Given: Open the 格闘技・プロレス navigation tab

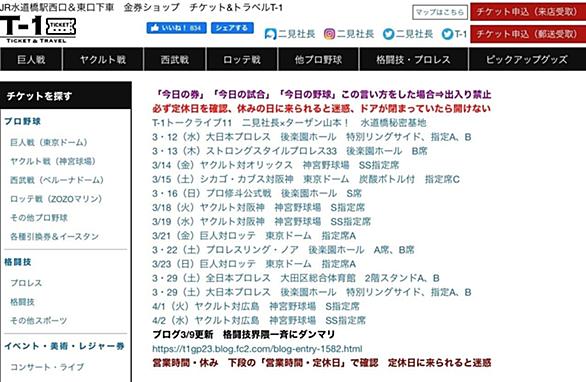Looking at the screenshot, I should (x=413, y=59).
